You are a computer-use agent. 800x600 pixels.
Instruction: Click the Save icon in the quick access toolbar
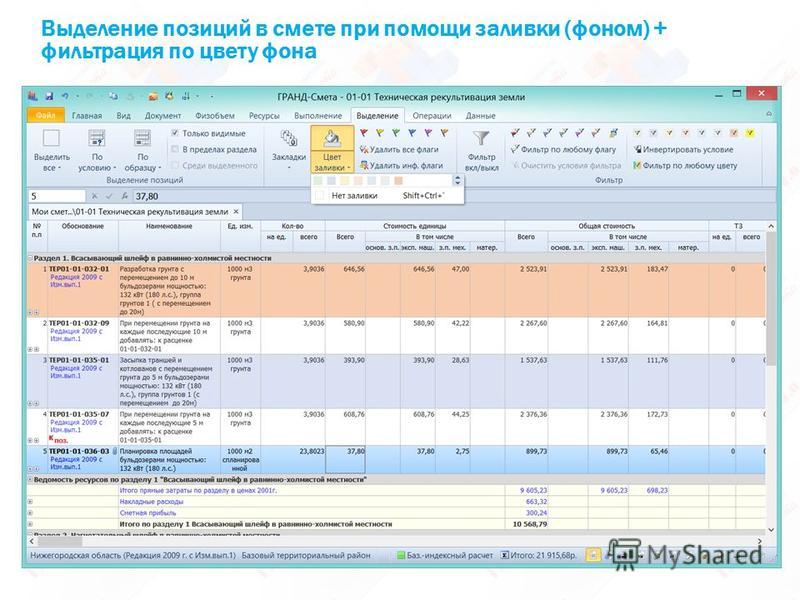coord(49,96)
